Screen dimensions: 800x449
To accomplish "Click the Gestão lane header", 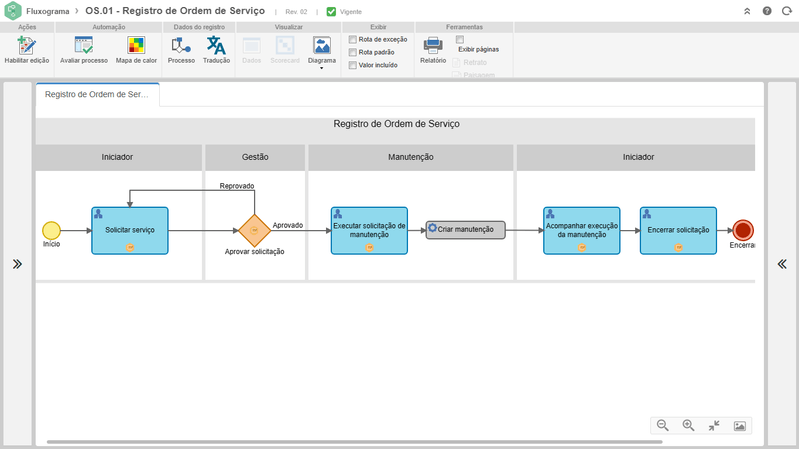I will (255, 157).
